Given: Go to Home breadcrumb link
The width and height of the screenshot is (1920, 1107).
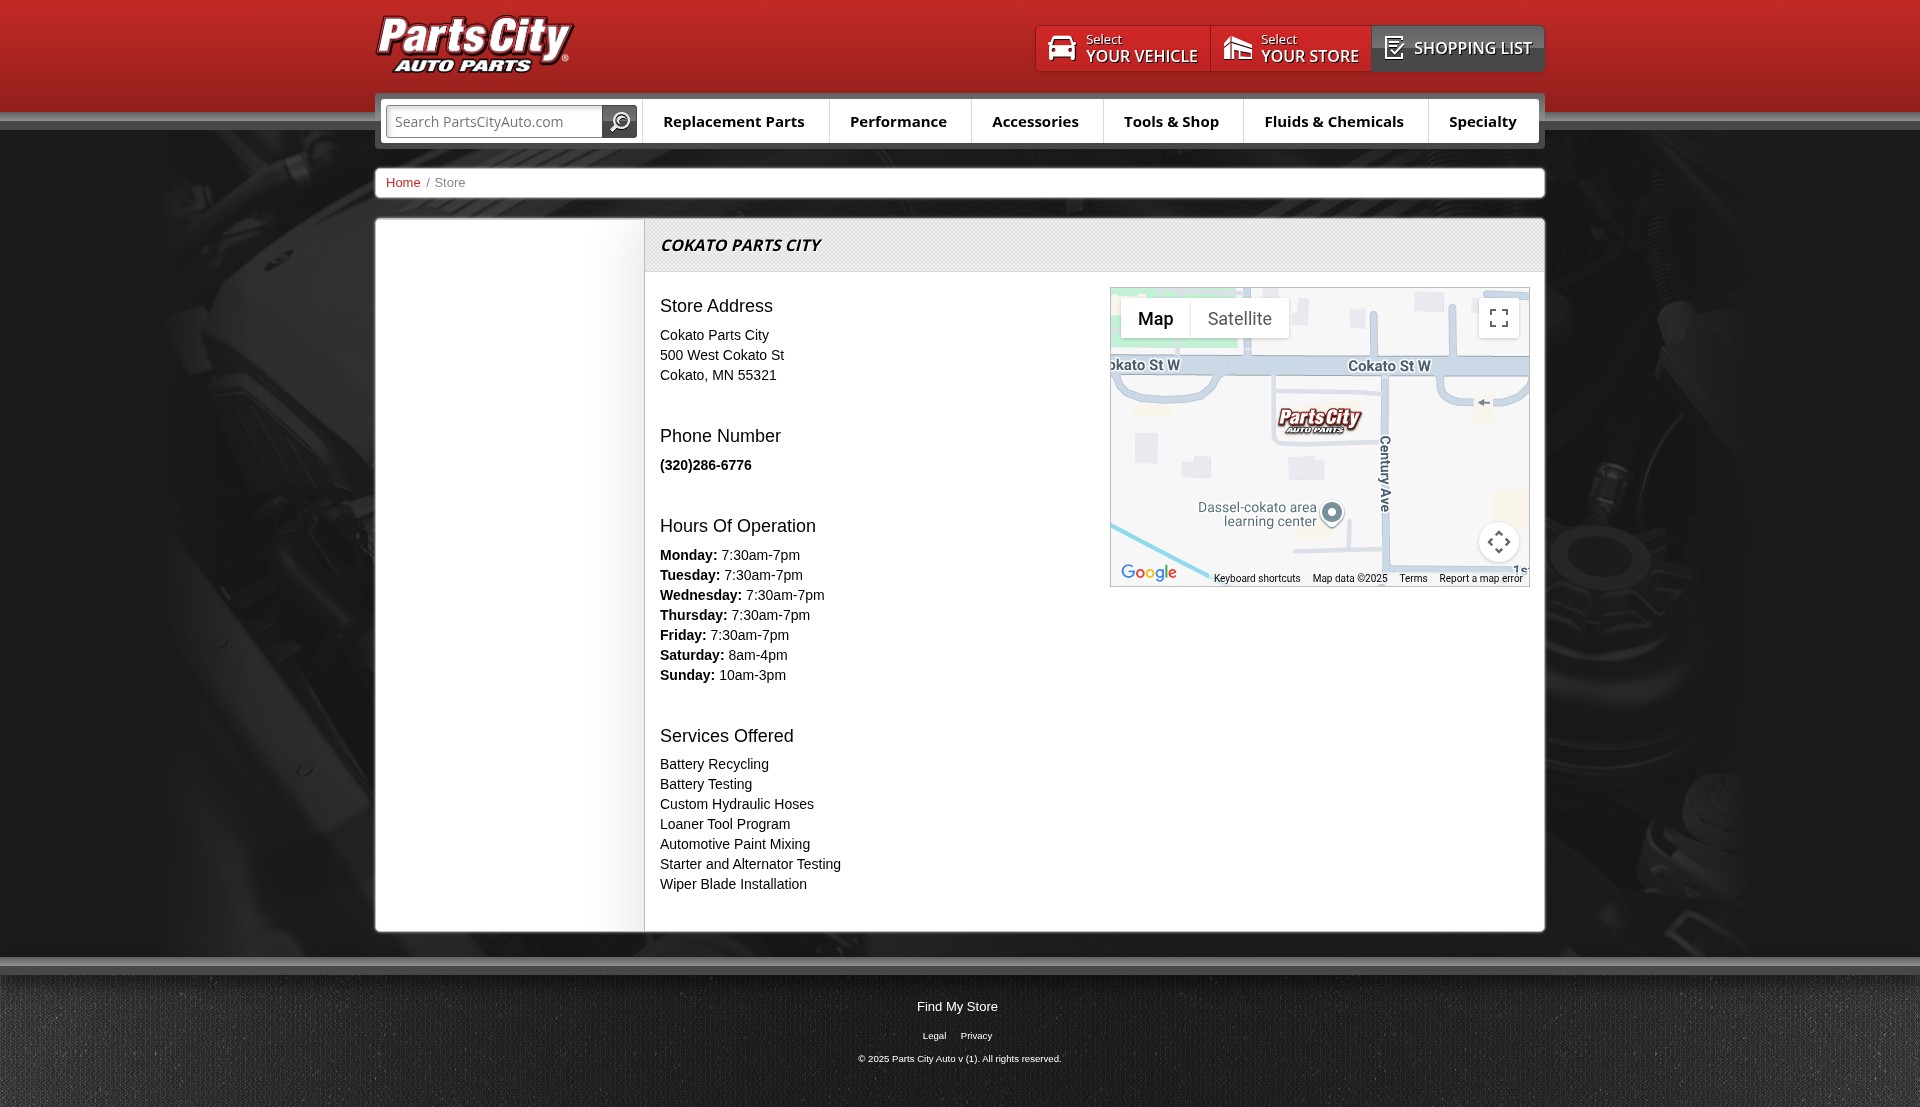Looking at the screenshot, I should point(403,183).
